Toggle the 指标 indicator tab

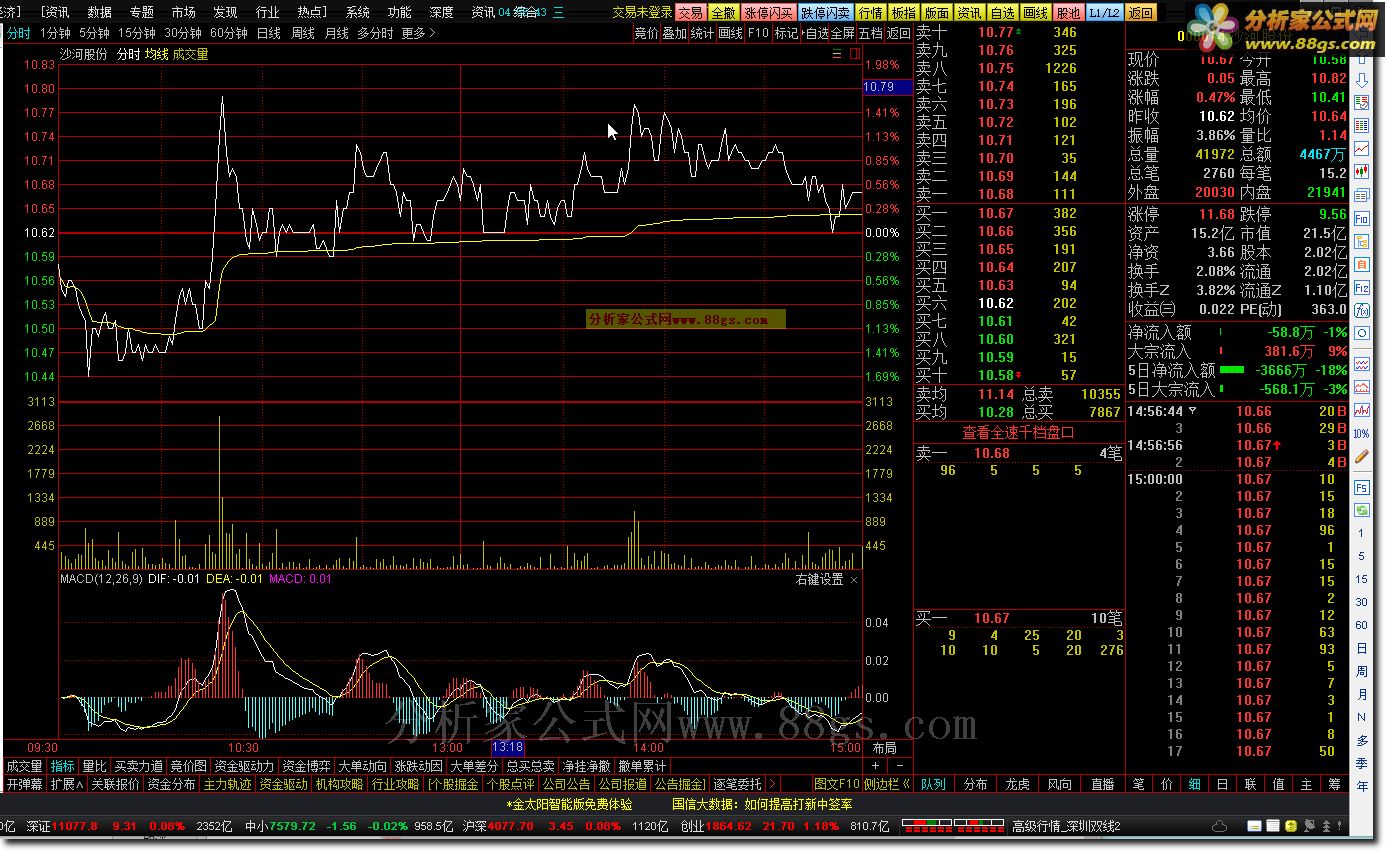pos(63,766)
